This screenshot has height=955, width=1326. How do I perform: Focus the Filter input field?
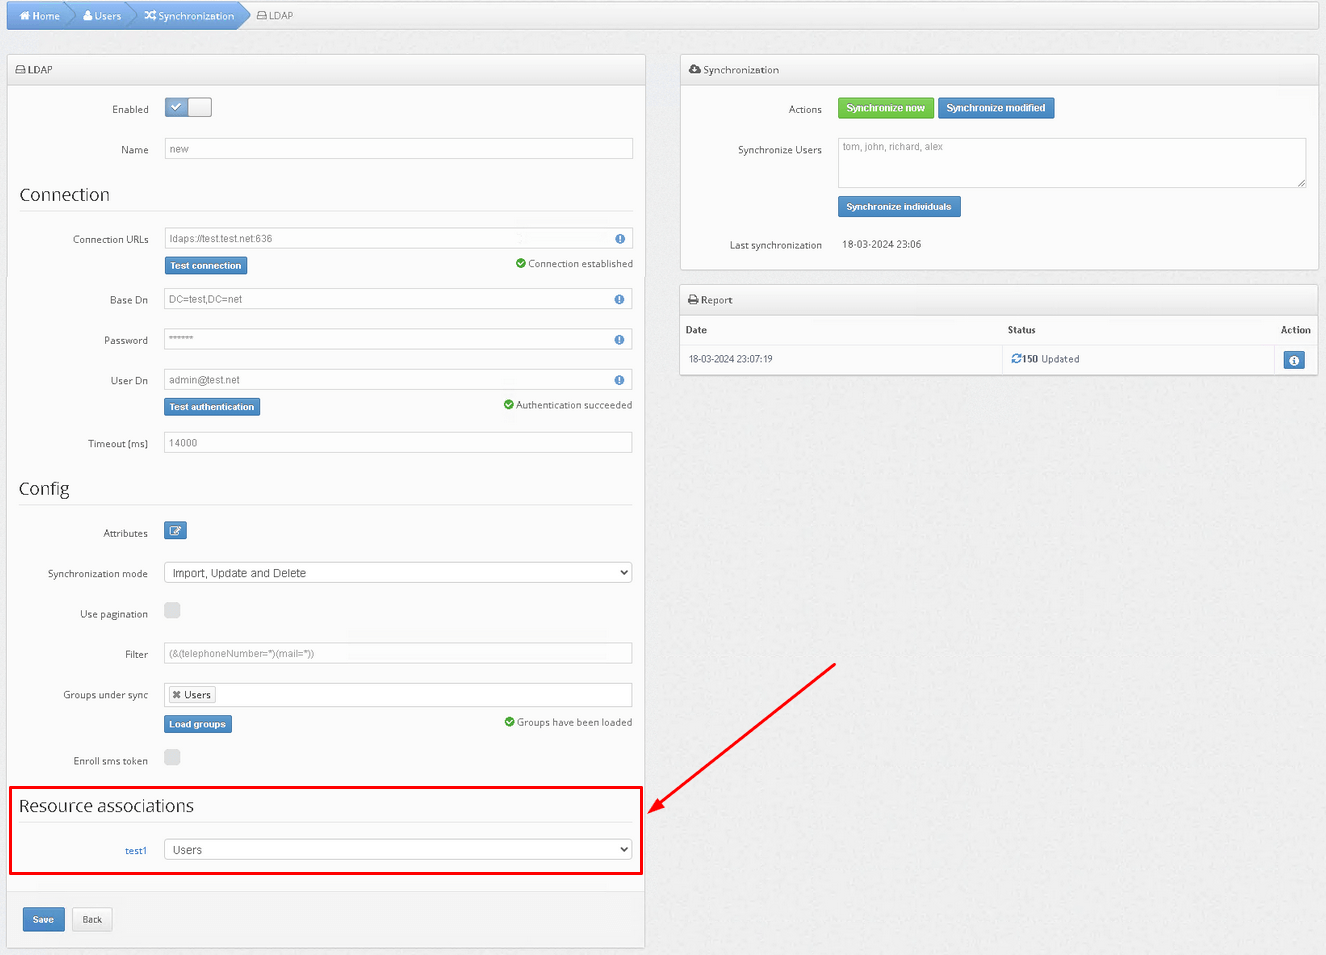(398, 654)
